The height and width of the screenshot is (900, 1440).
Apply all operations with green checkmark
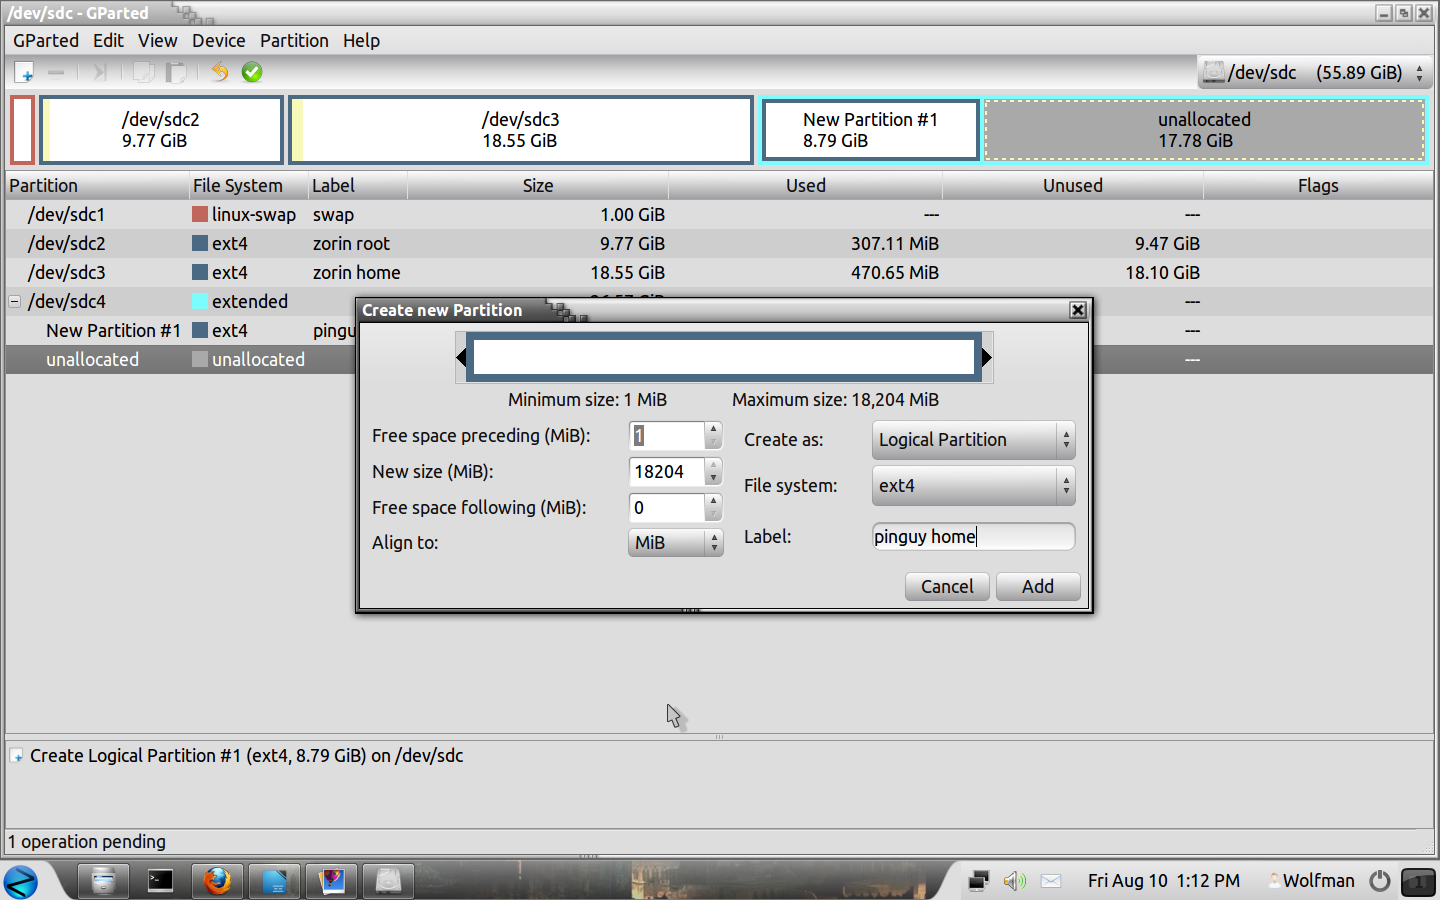[252, 72]
